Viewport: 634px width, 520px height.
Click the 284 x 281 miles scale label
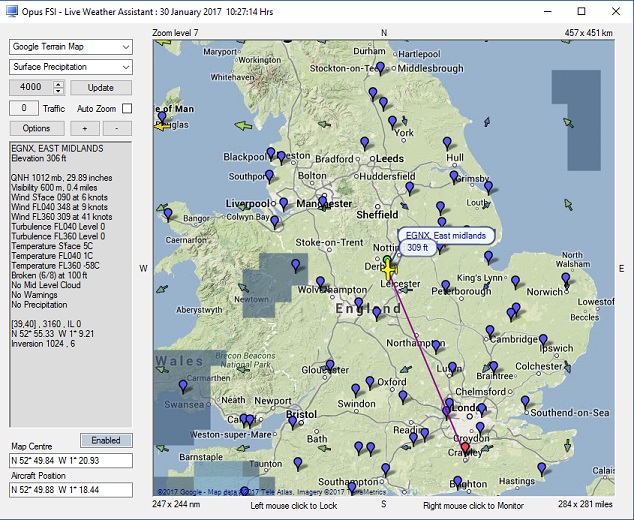tap(585, 504)
